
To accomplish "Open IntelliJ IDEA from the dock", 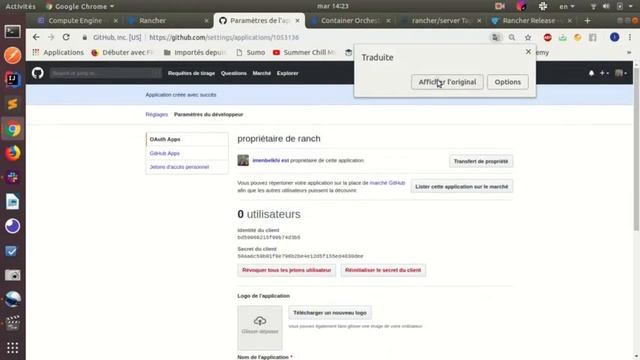I will pos(12,79).
